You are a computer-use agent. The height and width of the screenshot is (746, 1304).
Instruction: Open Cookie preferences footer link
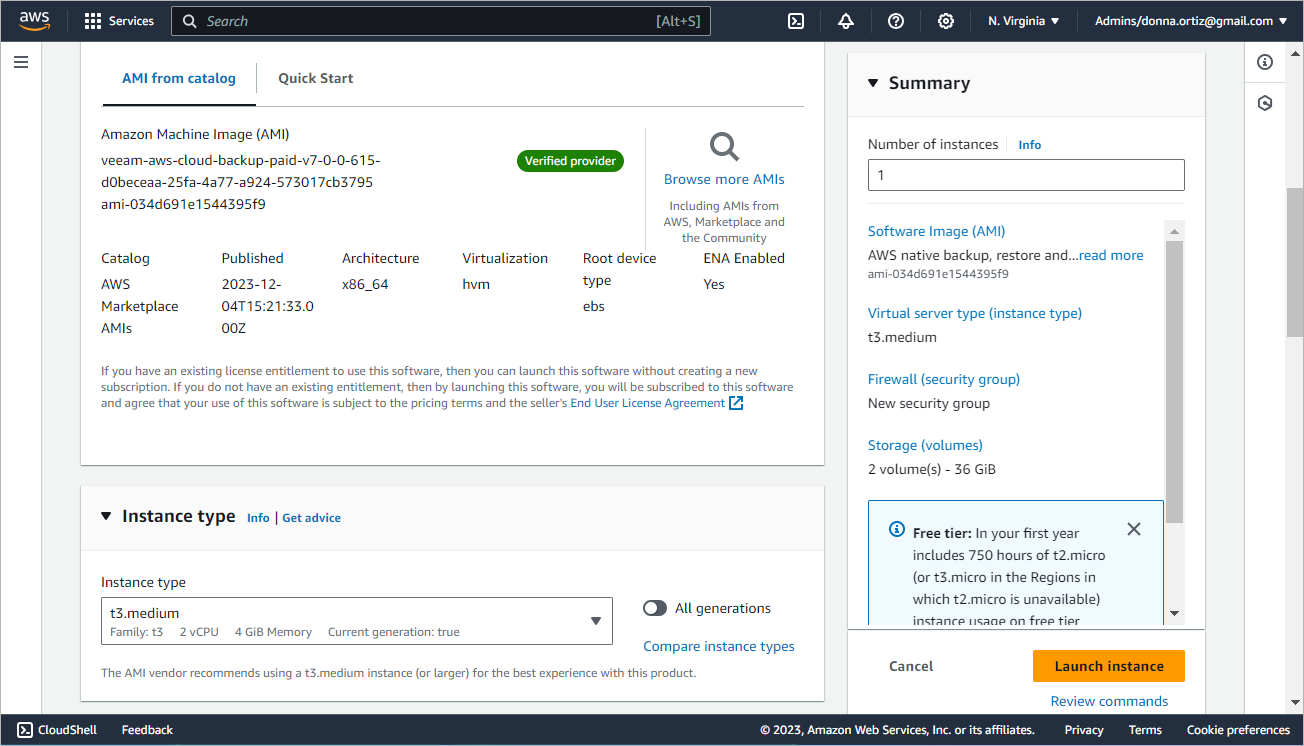[1238, 730]
